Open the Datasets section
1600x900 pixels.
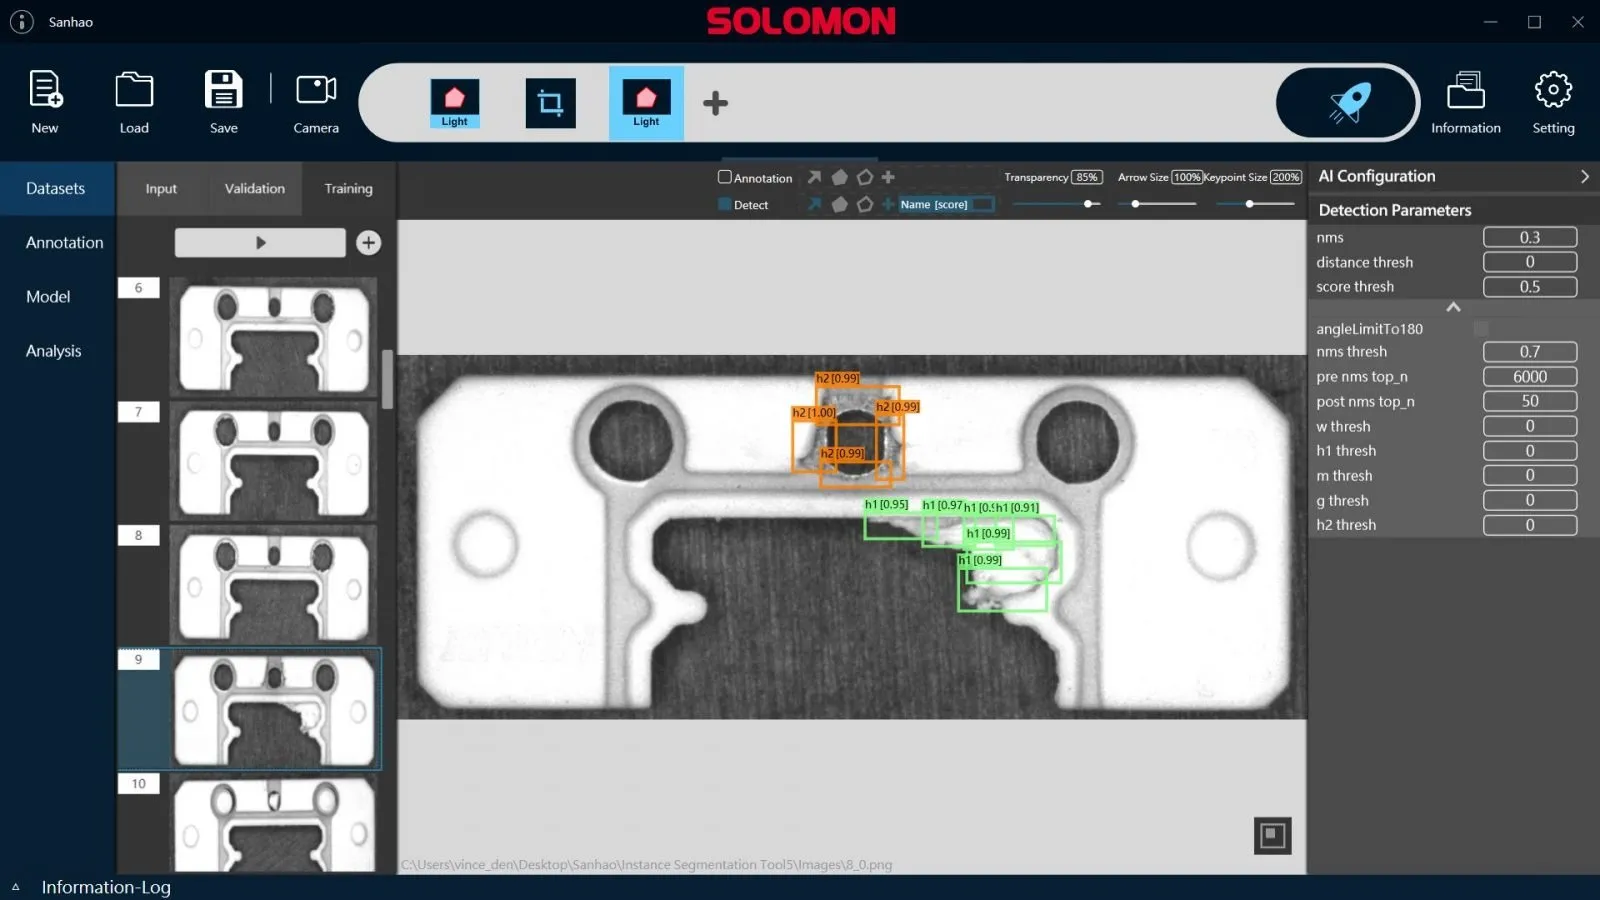56,188
